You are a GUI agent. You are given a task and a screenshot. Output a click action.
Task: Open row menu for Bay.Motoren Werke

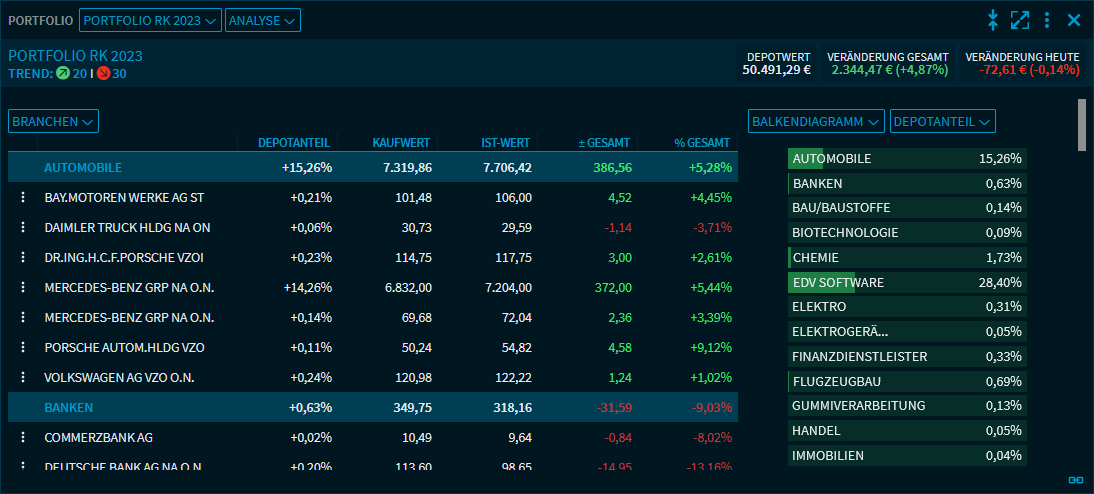point(21,198)
